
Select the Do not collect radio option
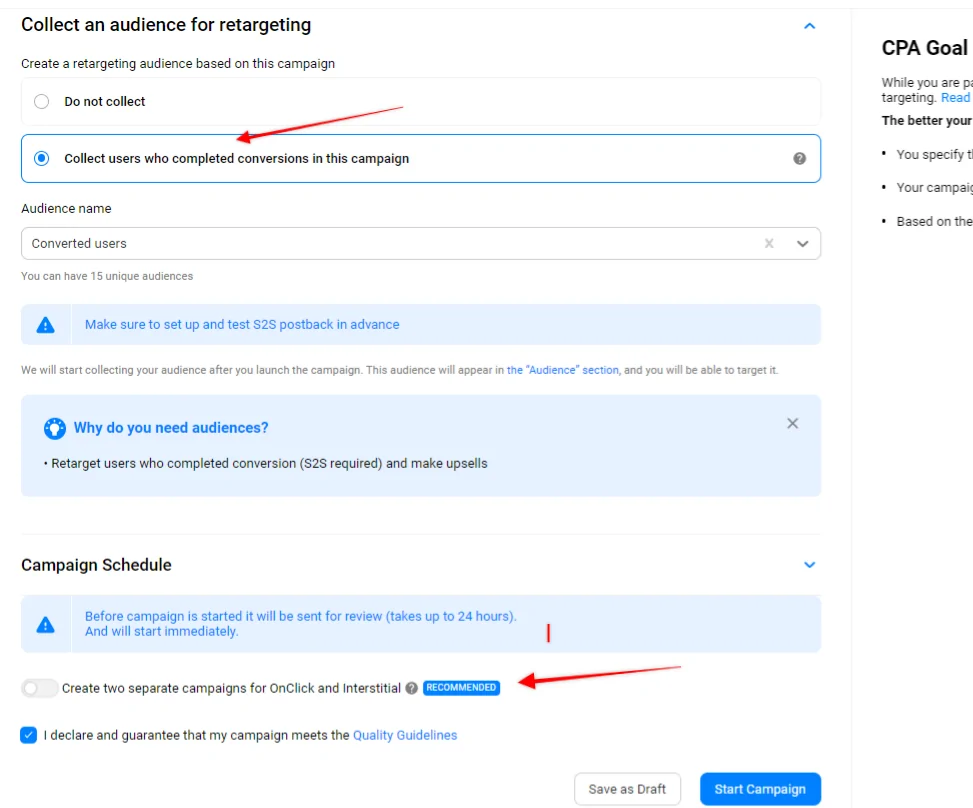coord(41,101)
